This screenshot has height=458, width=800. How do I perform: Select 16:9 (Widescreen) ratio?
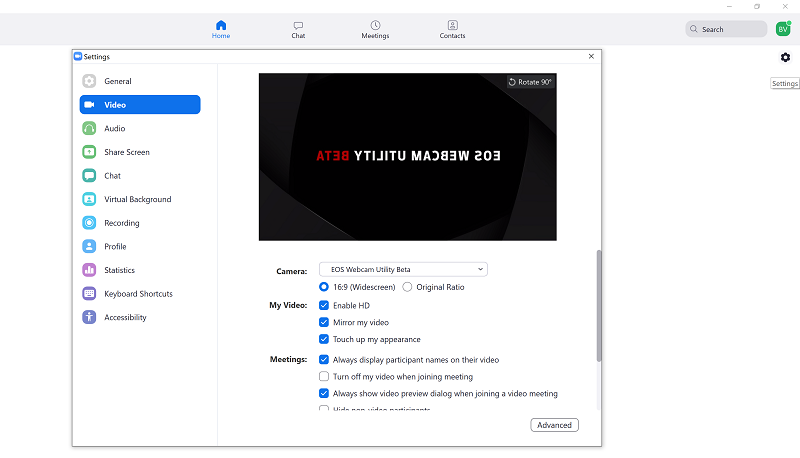[323, 287]
